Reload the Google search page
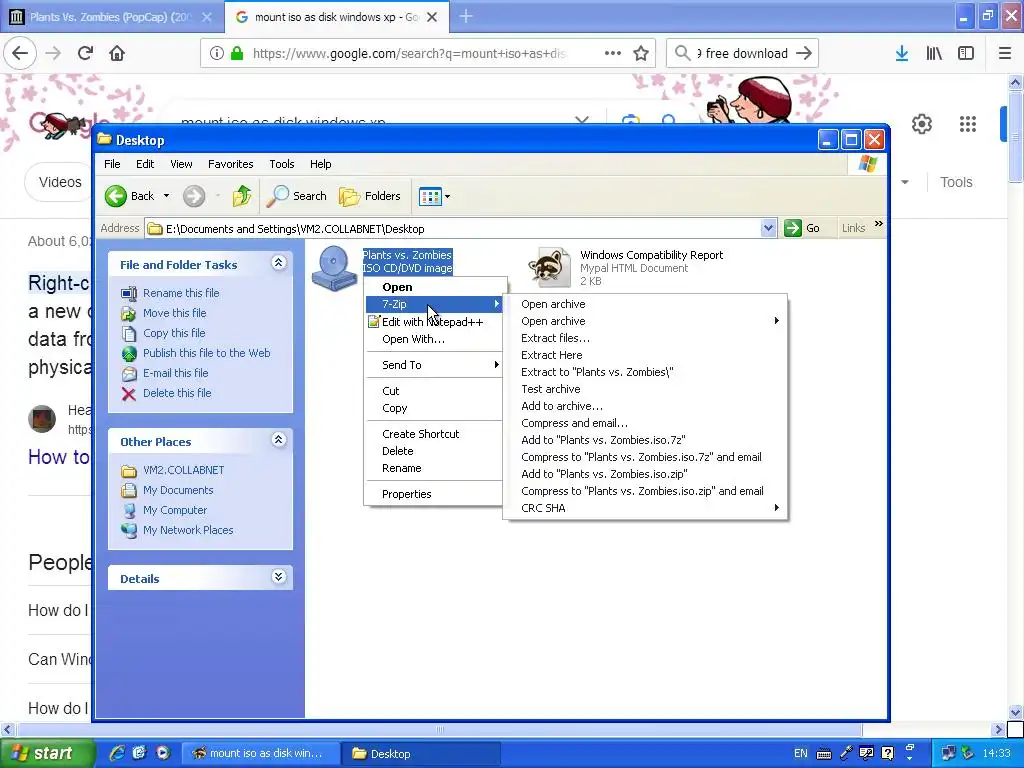 click(85, 53)
